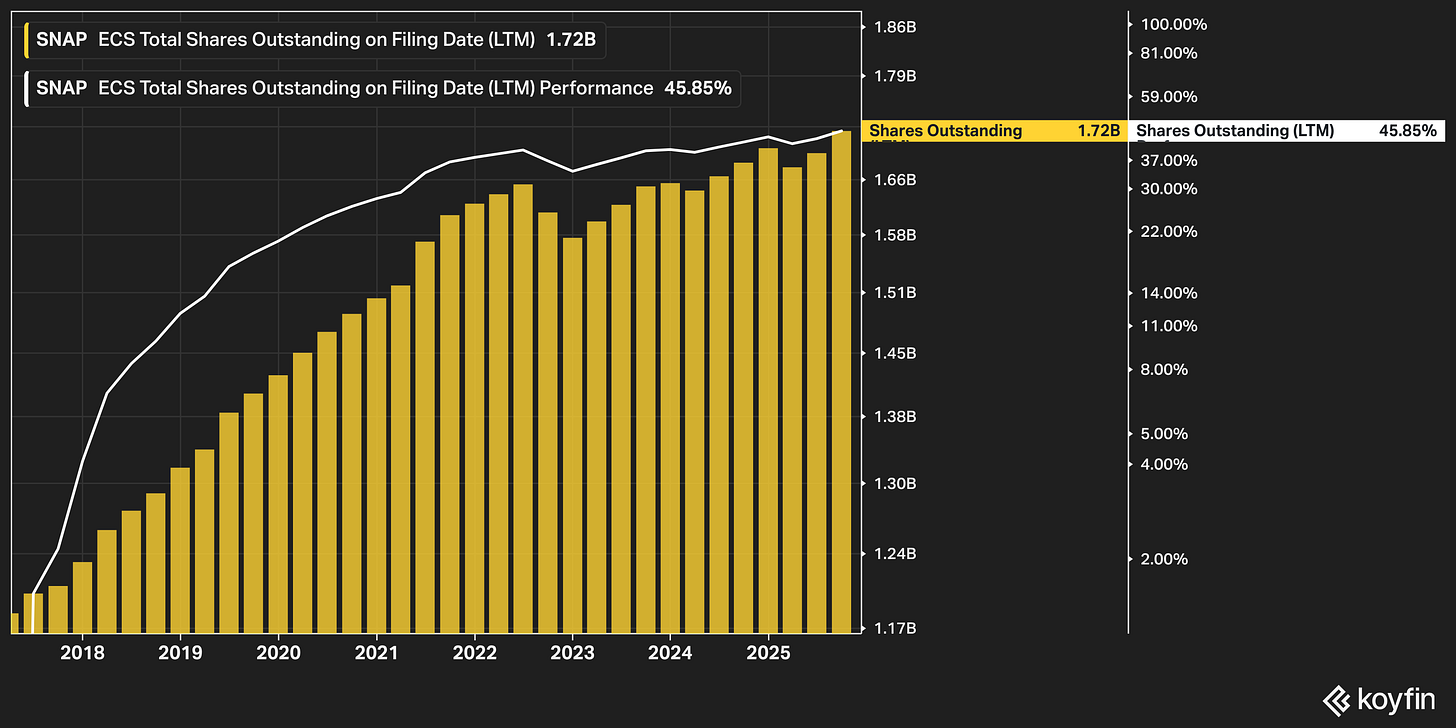Screen dimensions: 1456x728
Task: Click the 1.79B y-axis value
Action: [896, 76]
